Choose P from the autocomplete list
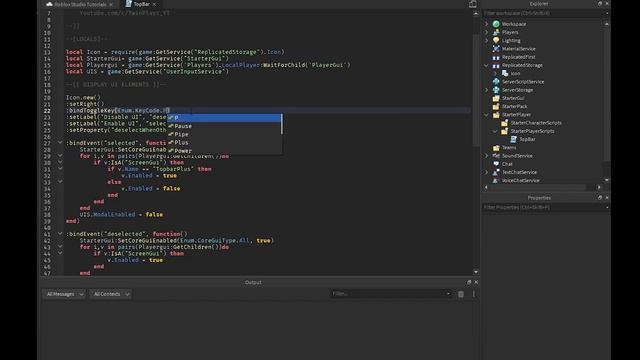640x360 pixels. [x=224, y=118]
